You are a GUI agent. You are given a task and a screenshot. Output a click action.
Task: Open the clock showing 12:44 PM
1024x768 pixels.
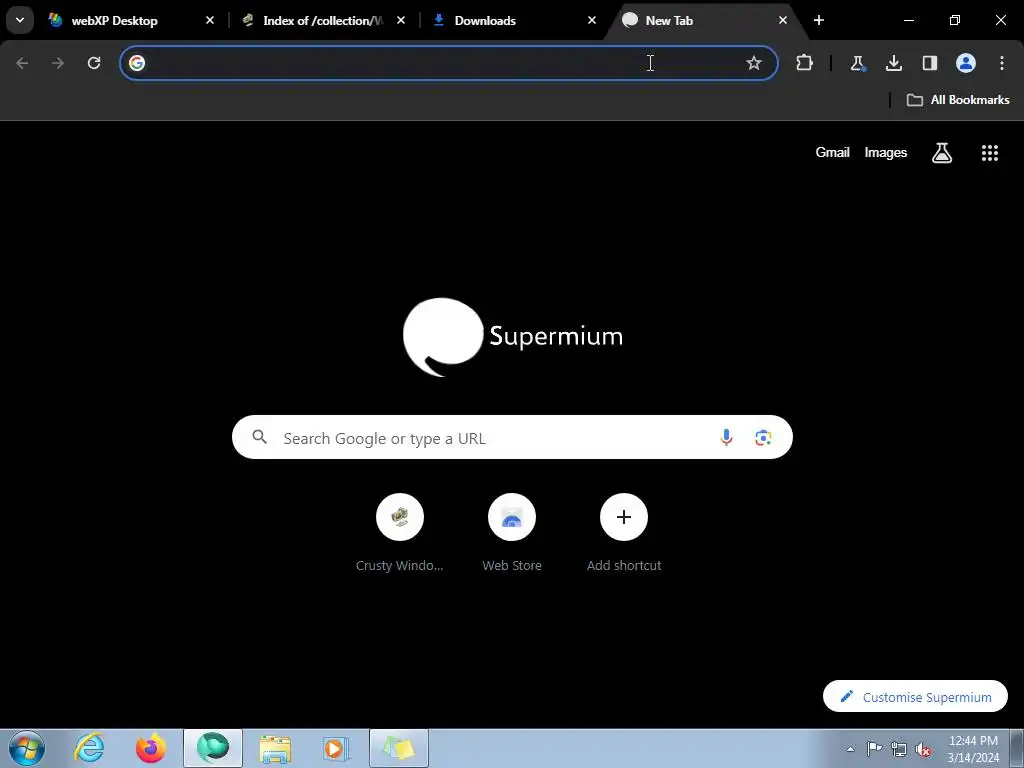pyautogui.click(x=973, y=749)
